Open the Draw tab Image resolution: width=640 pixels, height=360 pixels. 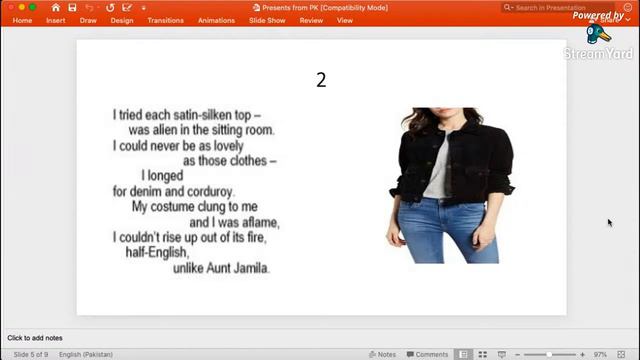88,20
